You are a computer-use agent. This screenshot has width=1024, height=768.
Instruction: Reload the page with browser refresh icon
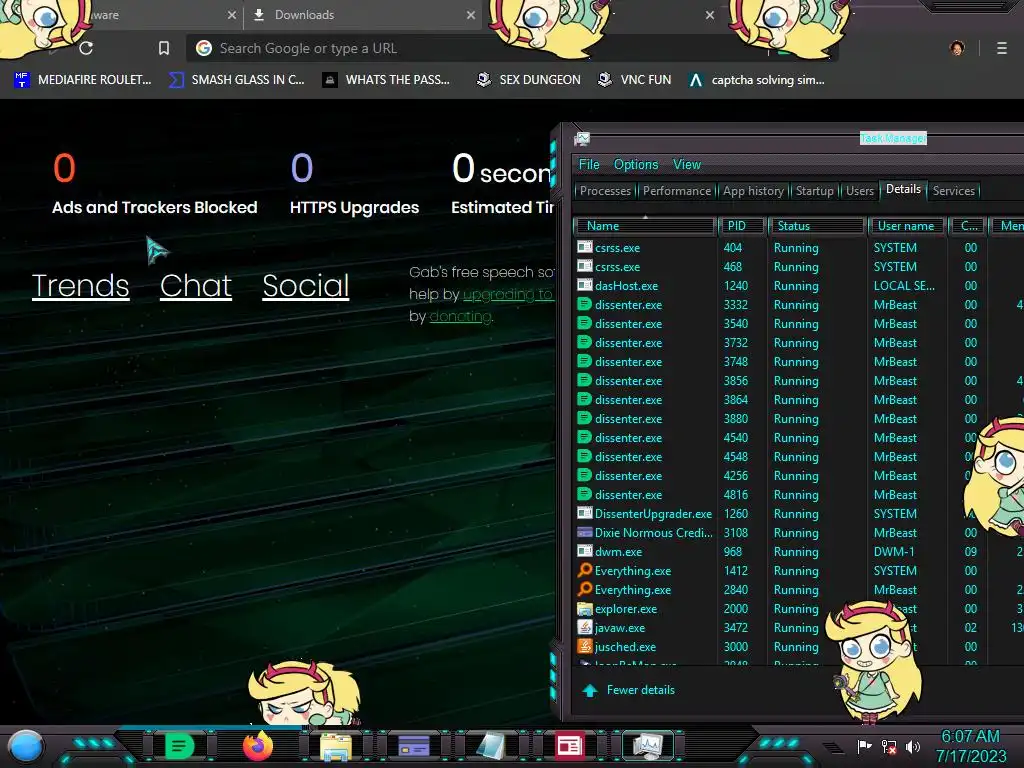[x=86, y=48]
